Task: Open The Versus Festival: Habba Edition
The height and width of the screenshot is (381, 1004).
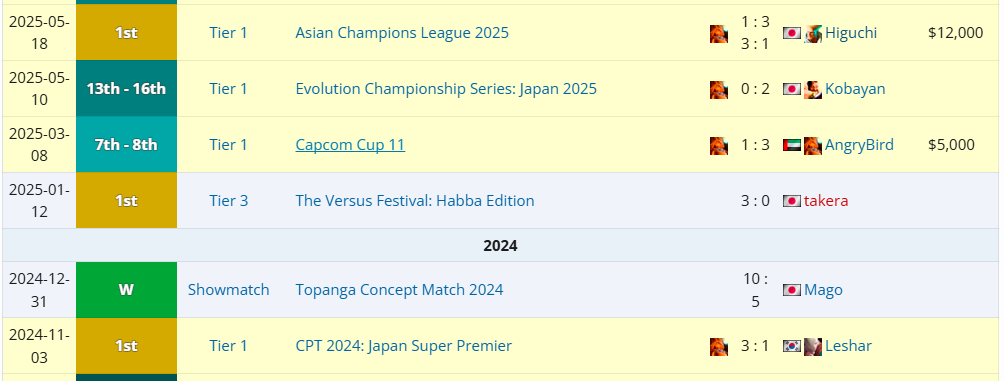Action: (x=414, y=200)
